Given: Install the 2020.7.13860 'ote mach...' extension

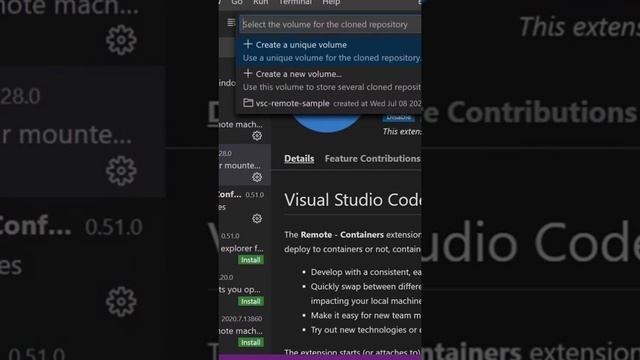Looking at the screenshot, I should [251, 342].
